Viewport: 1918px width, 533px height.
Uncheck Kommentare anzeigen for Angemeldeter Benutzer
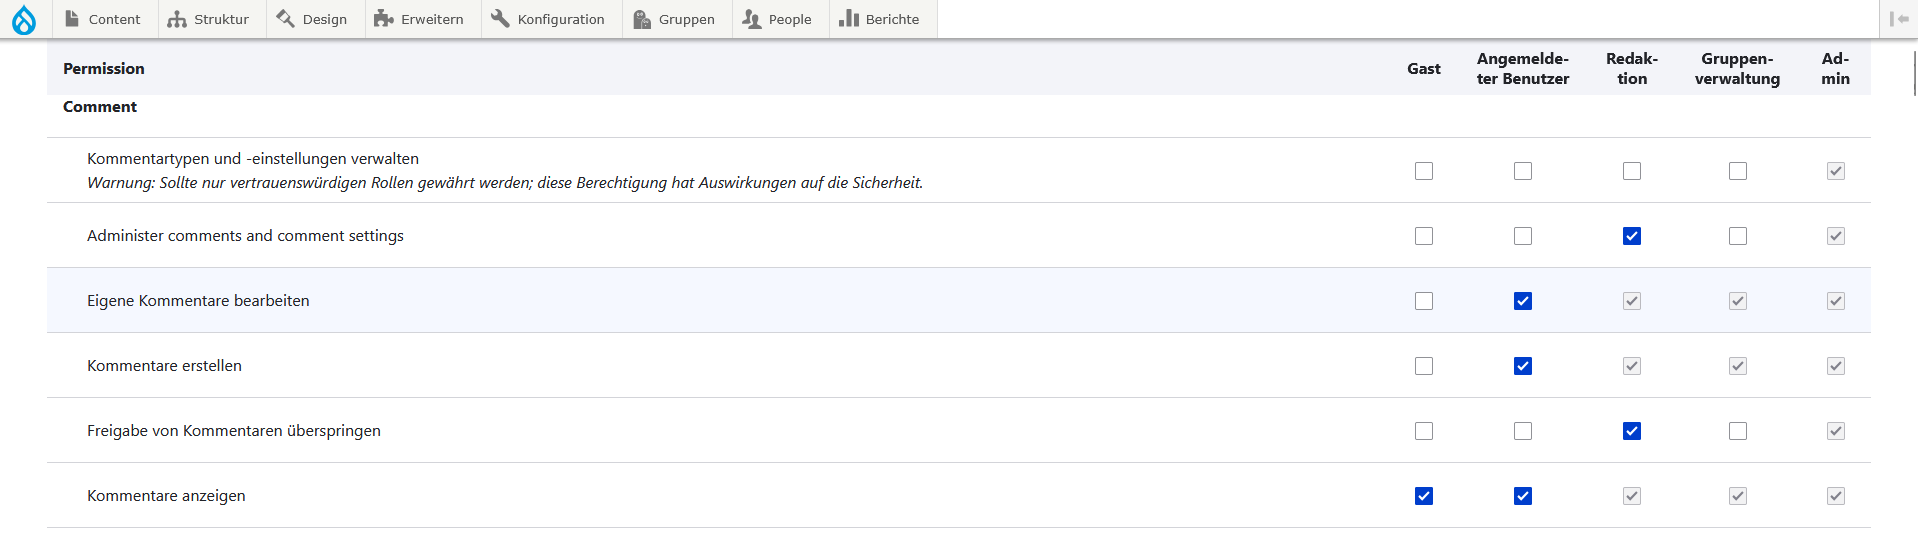coord(1523,496)
